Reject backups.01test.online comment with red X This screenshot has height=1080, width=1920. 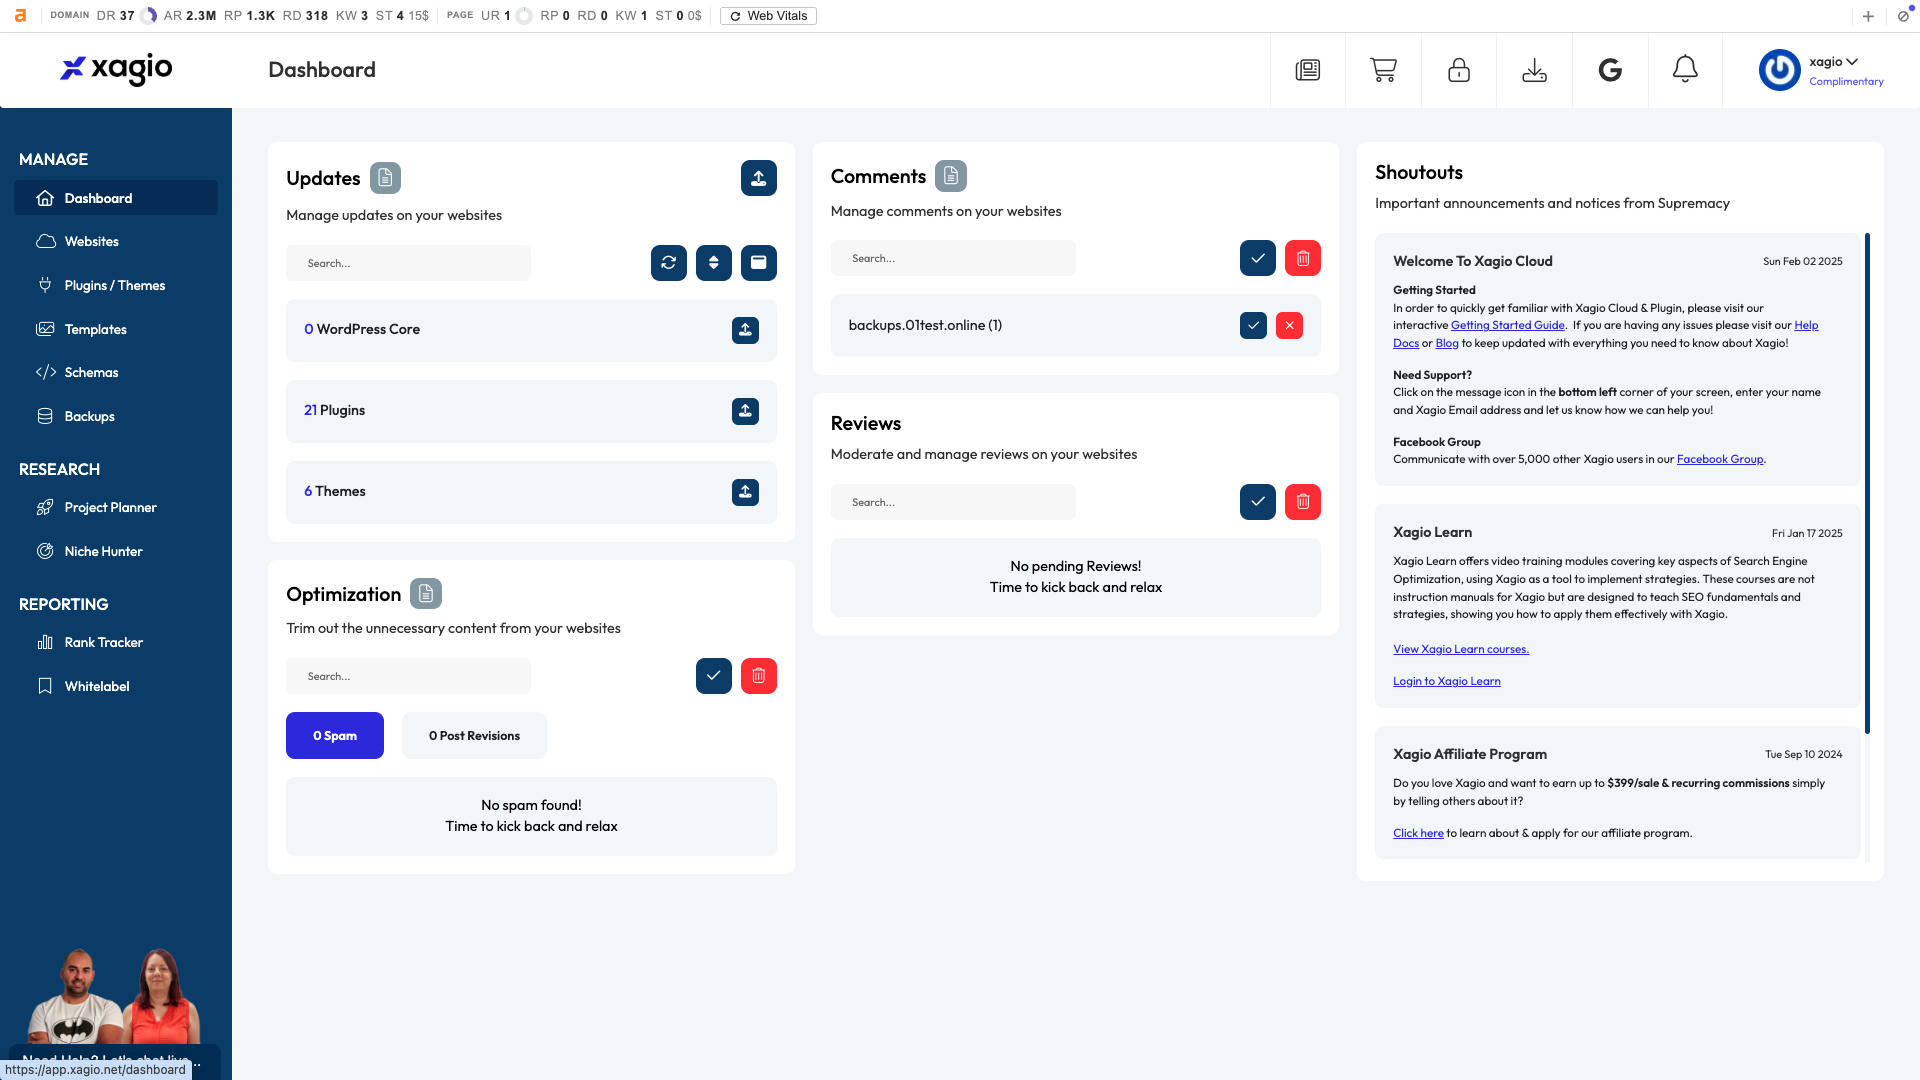(x=1290, y=325)
